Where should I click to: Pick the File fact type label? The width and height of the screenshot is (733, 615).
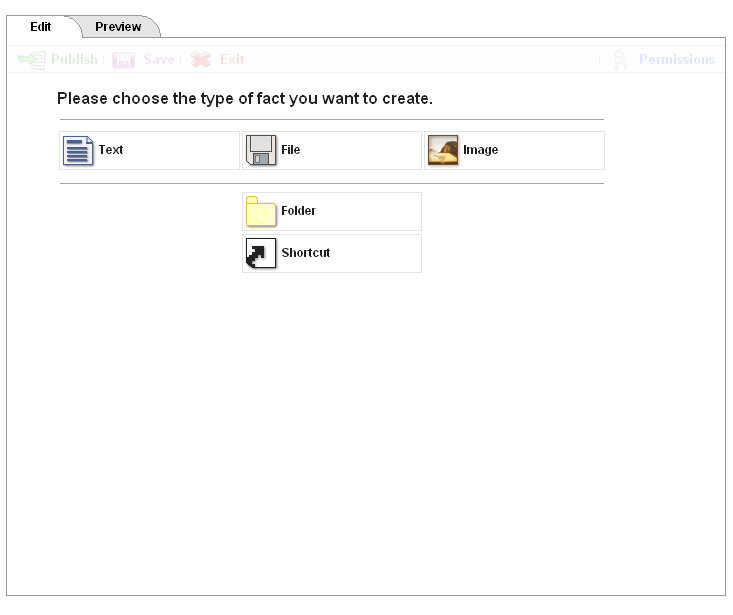pyautogui.click(x=291, y=151)
